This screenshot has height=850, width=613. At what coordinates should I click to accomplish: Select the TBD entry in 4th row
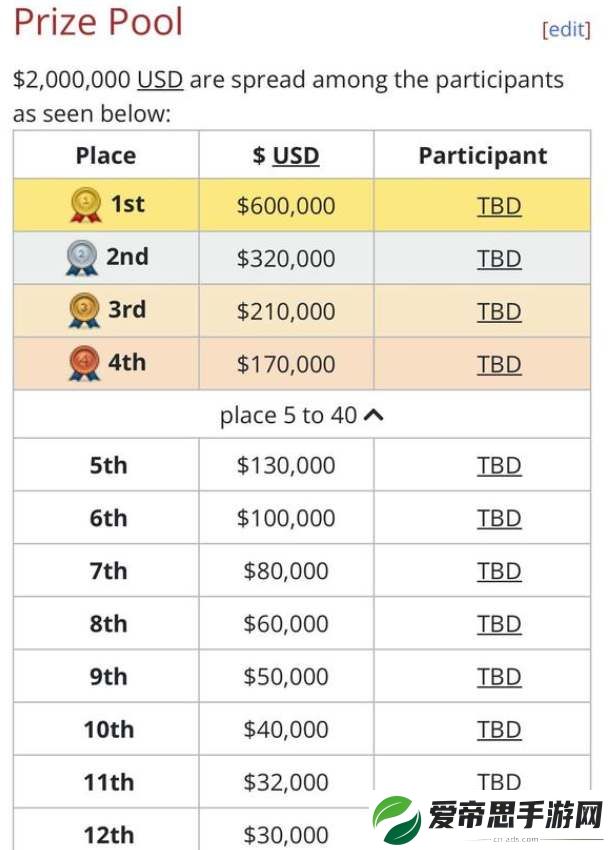[499, 365]
